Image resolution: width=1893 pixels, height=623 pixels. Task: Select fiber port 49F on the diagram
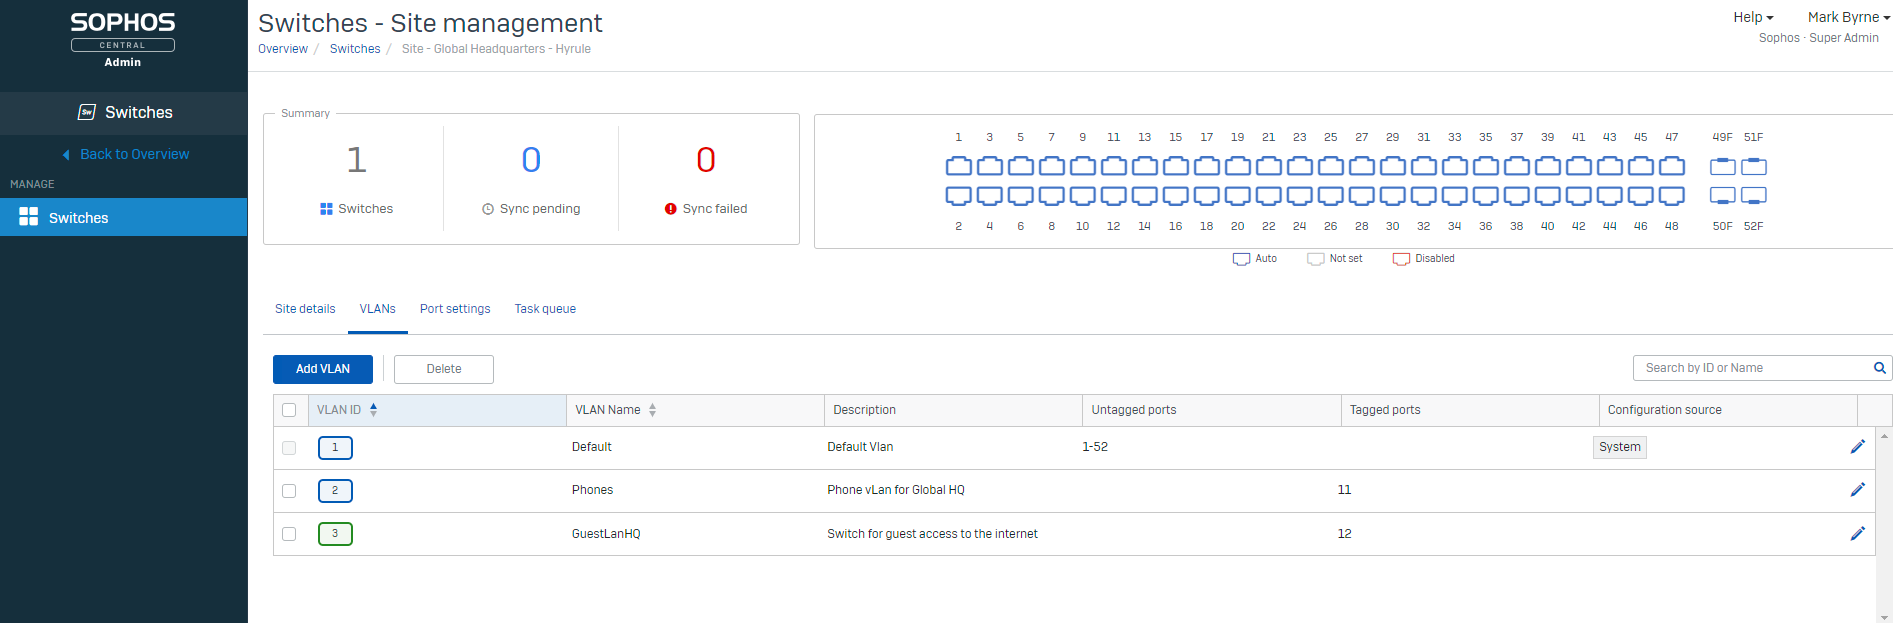pos(1722,166)
